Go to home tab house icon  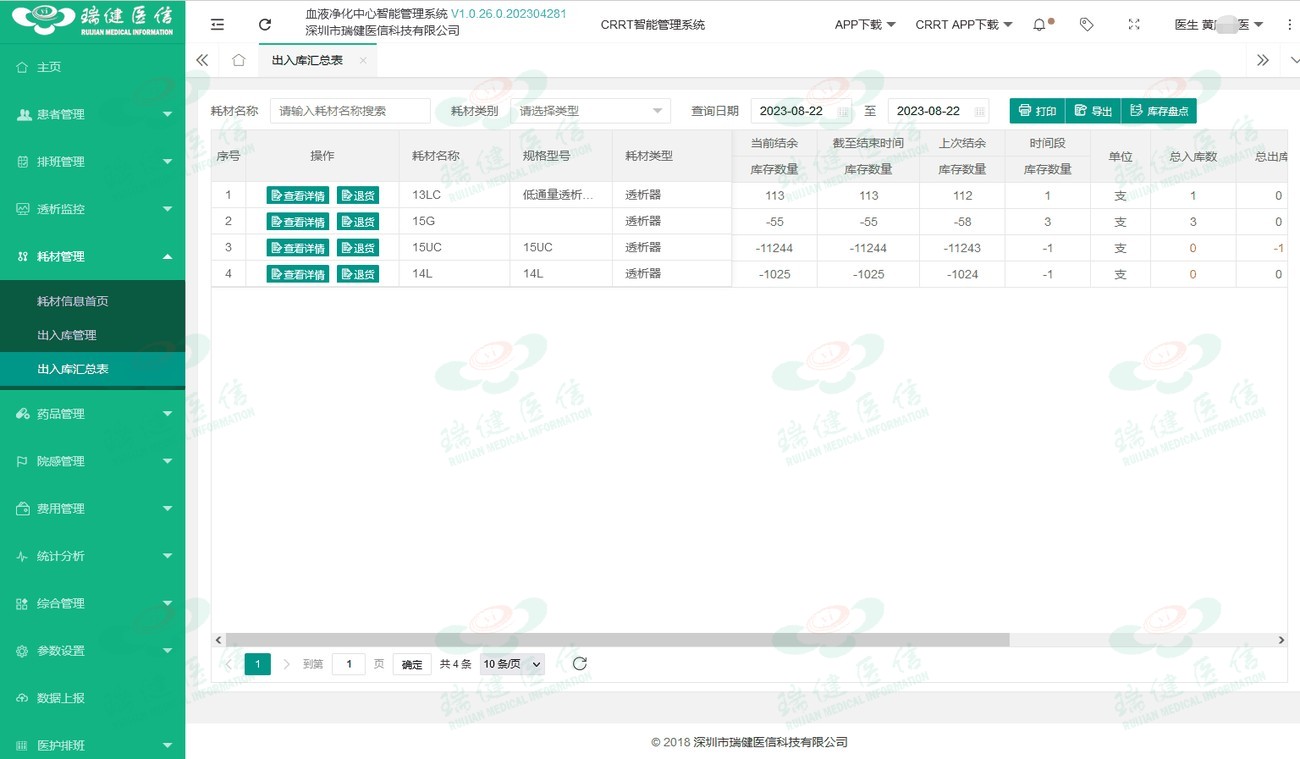click(x=238, y=60)
